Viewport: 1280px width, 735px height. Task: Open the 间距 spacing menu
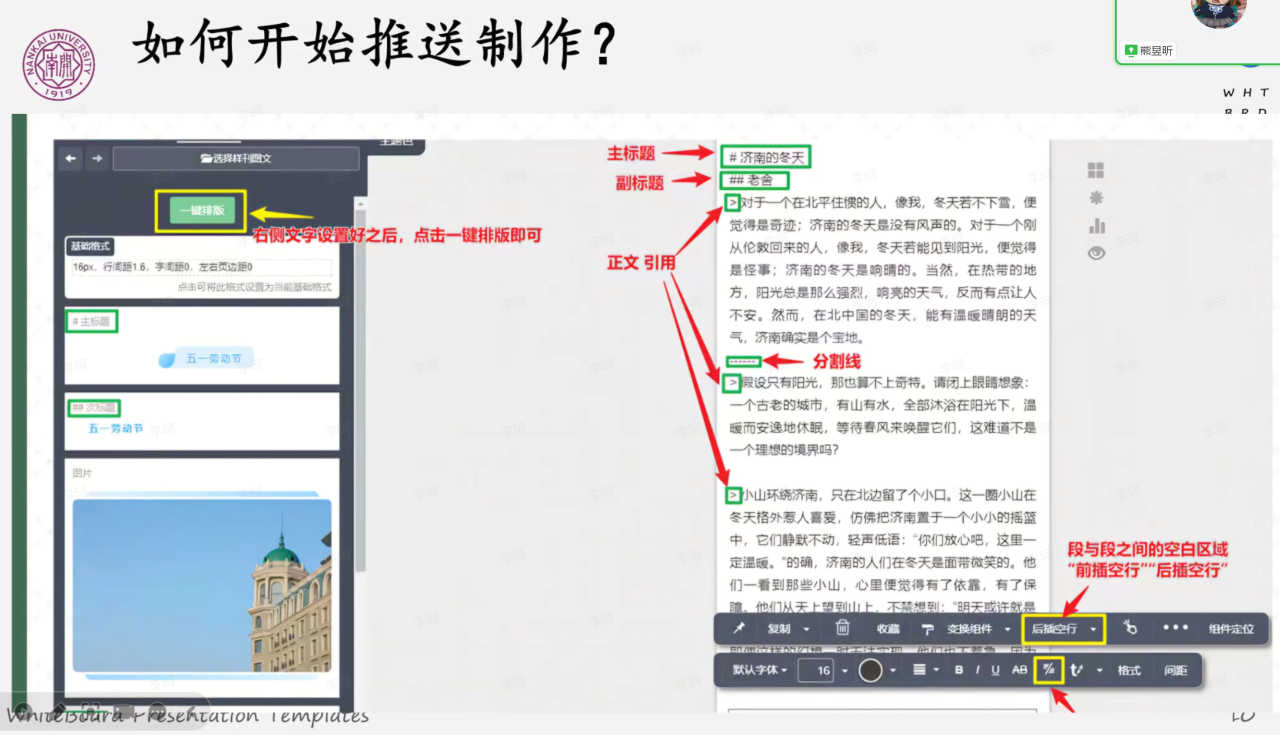click(x=1175, y=670)
